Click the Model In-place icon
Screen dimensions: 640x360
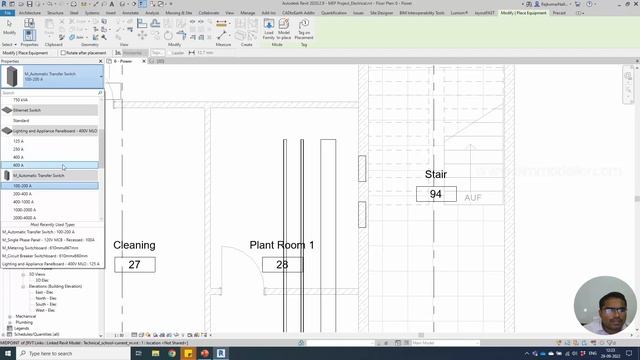tap(284, 24)
